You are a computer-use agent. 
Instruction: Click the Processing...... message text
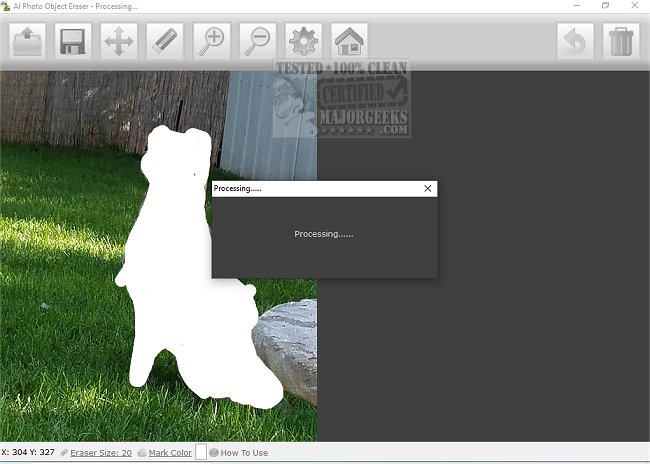click(324, 234)
